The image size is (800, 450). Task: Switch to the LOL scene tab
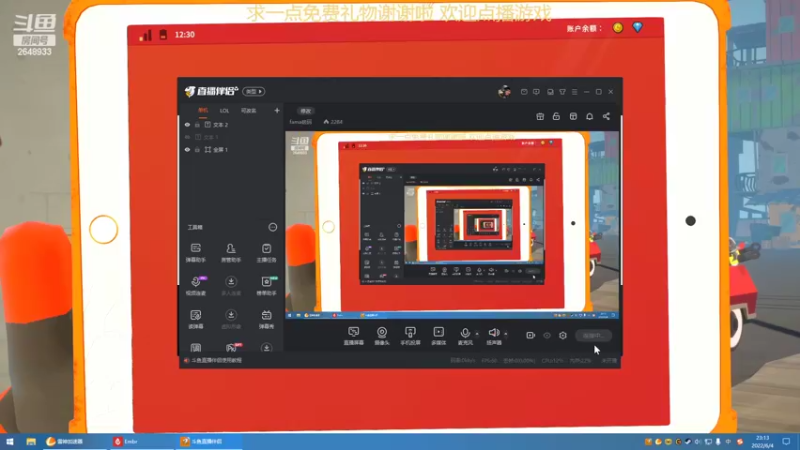[224, 111]
